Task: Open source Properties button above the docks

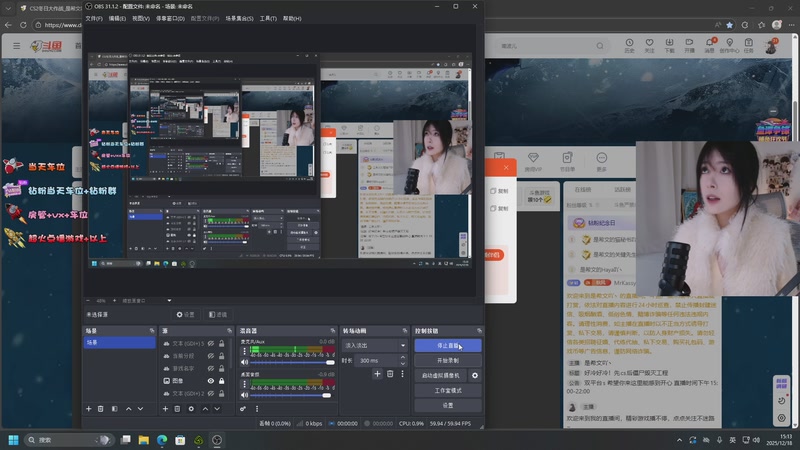Action: [186, 315]
